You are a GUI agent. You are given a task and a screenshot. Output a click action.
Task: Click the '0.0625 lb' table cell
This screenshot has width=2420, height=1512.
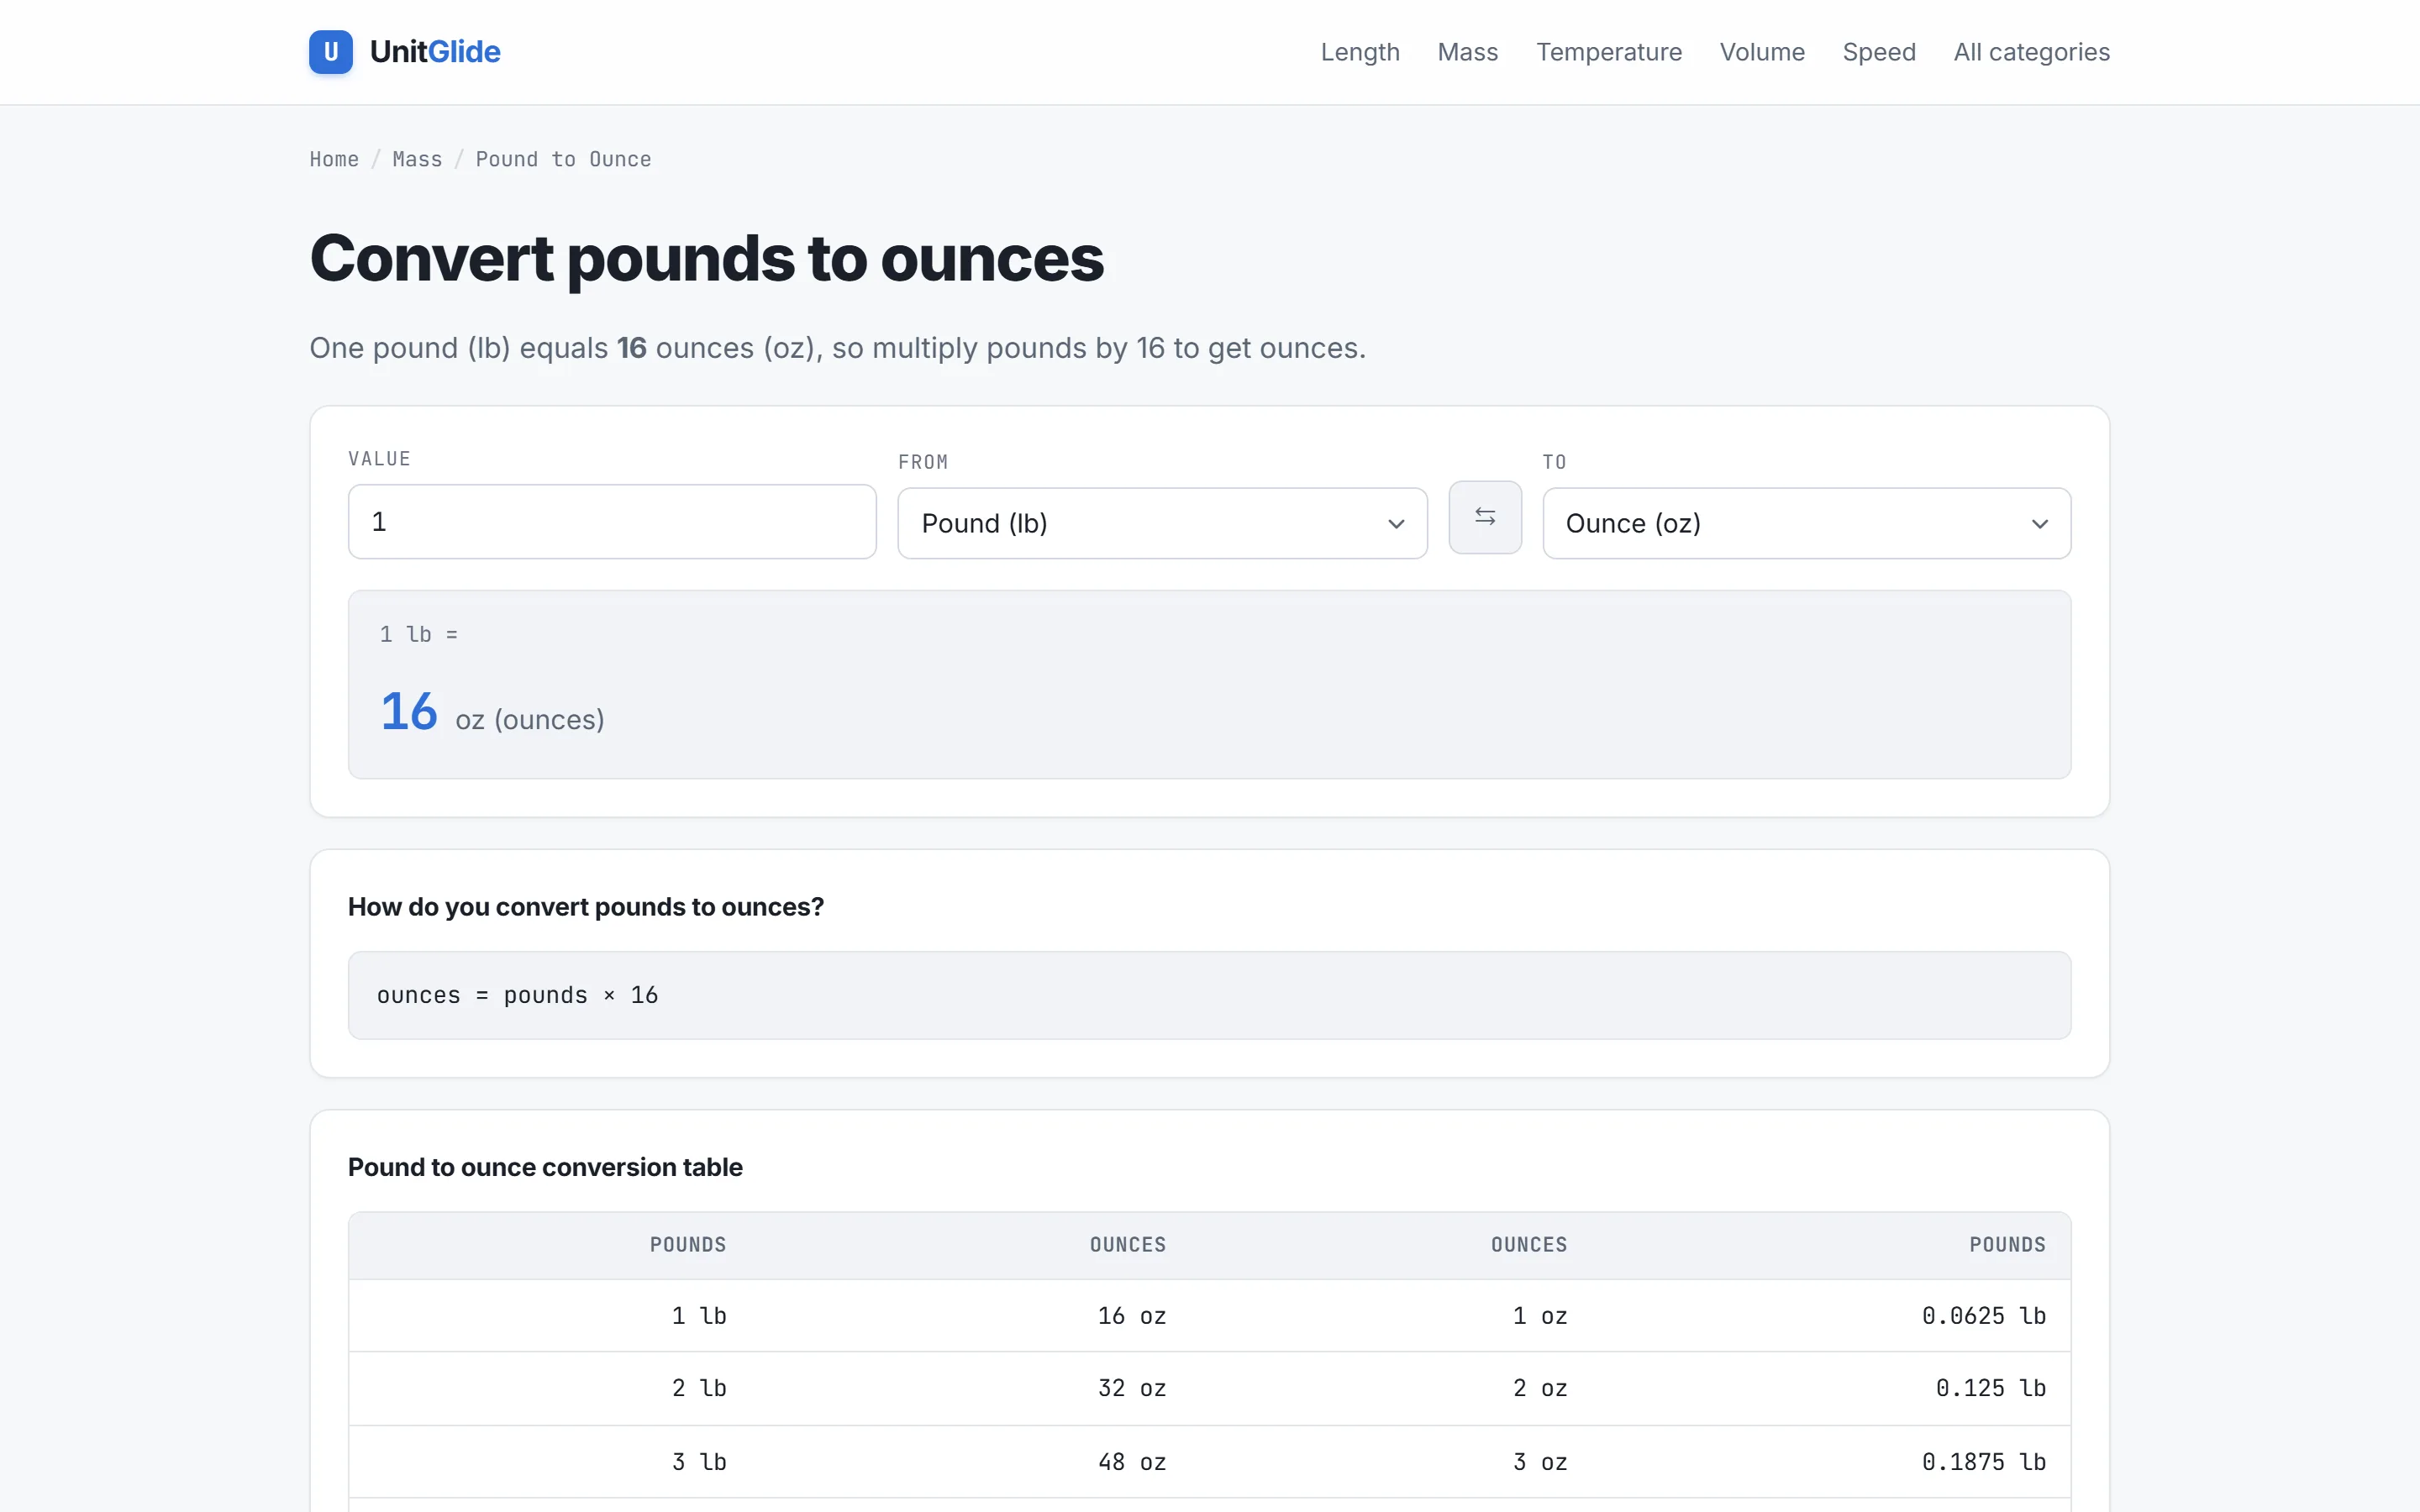tap(1984, 1316)
